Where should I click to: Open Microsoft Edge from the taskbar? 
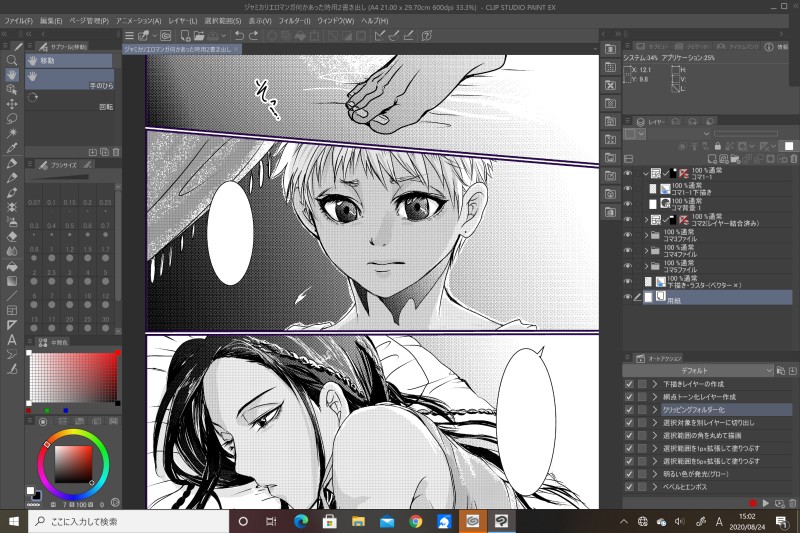point(301,521)
